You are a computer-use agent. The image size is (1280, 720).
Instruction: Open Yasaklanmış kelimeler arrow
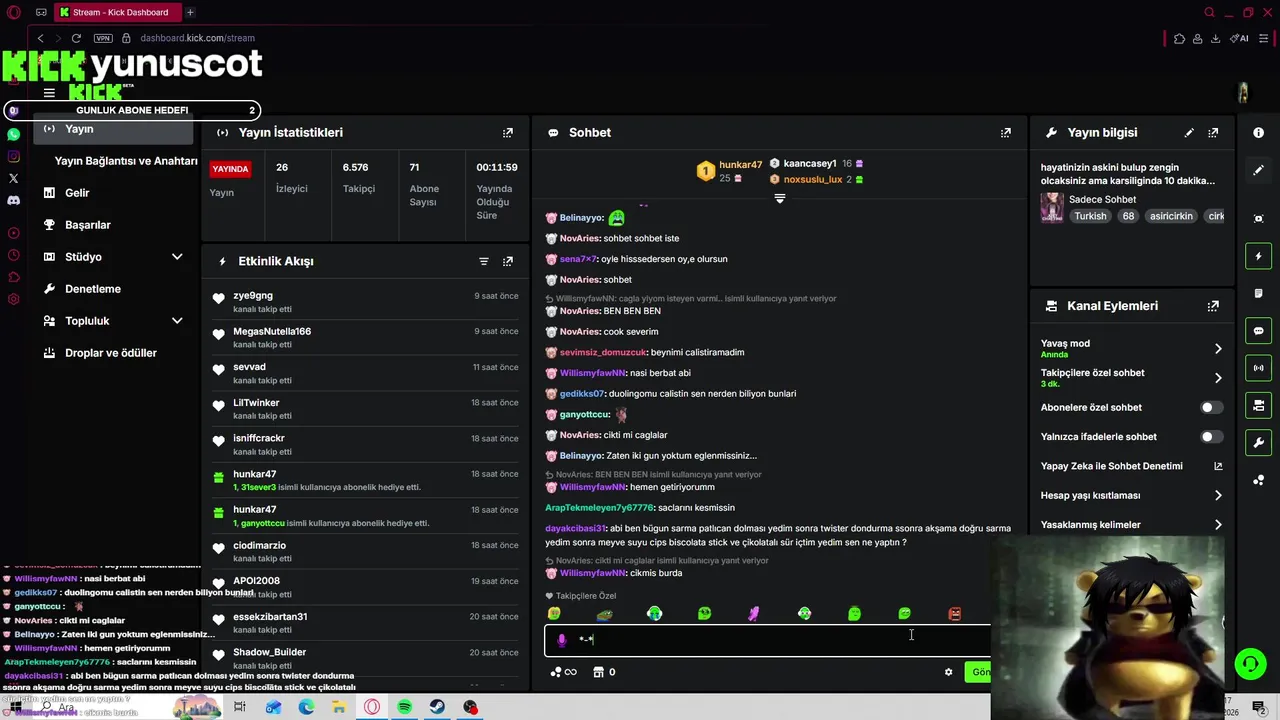click(x=1218, y=524)
